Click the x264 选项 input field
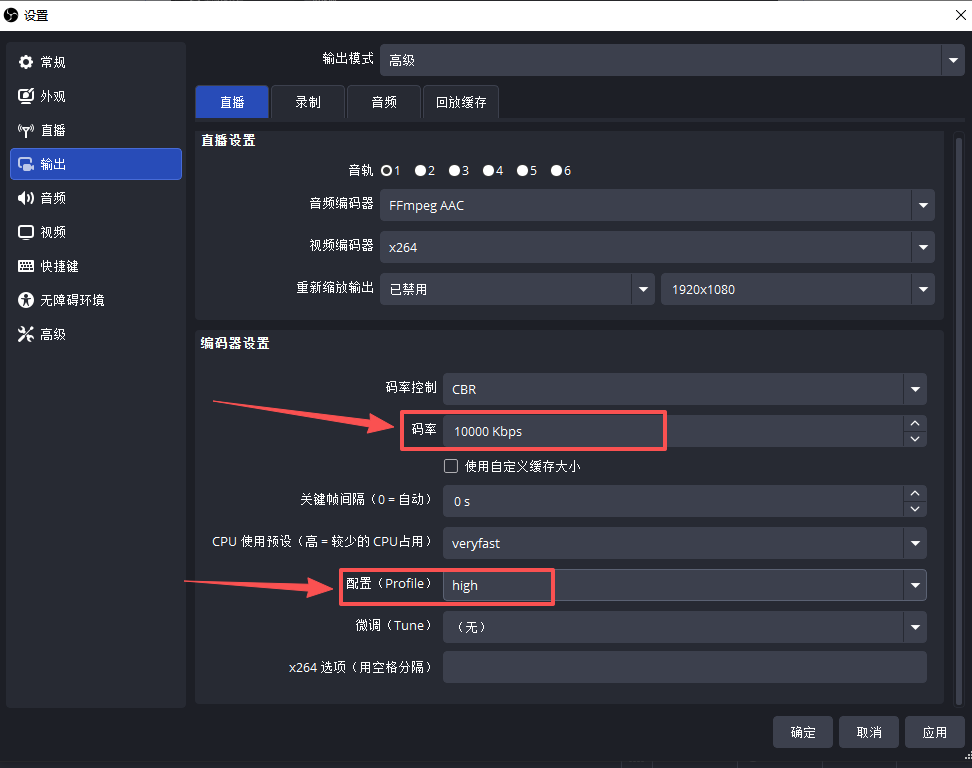Image resolution: width=972 pixels, height=768 pixels. (x=685, y=667)
